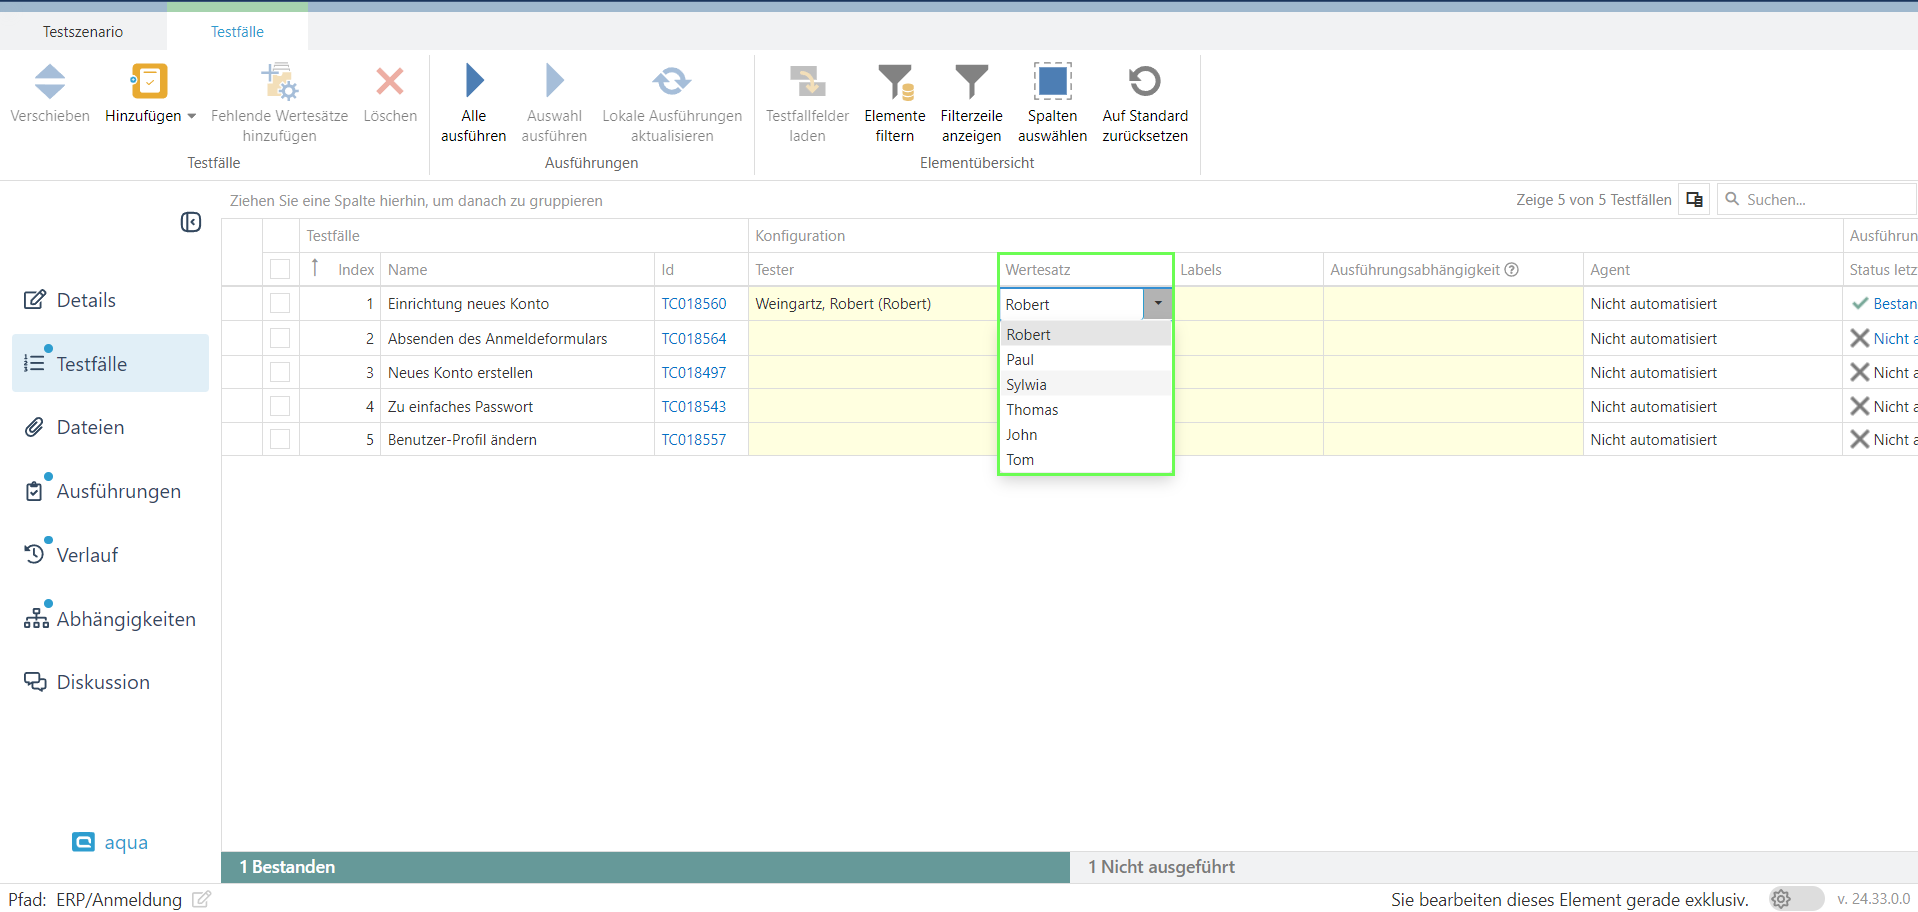Open test case link TC018564
The width and height of the screenshot is (1918, 912).
click(693, 339)
